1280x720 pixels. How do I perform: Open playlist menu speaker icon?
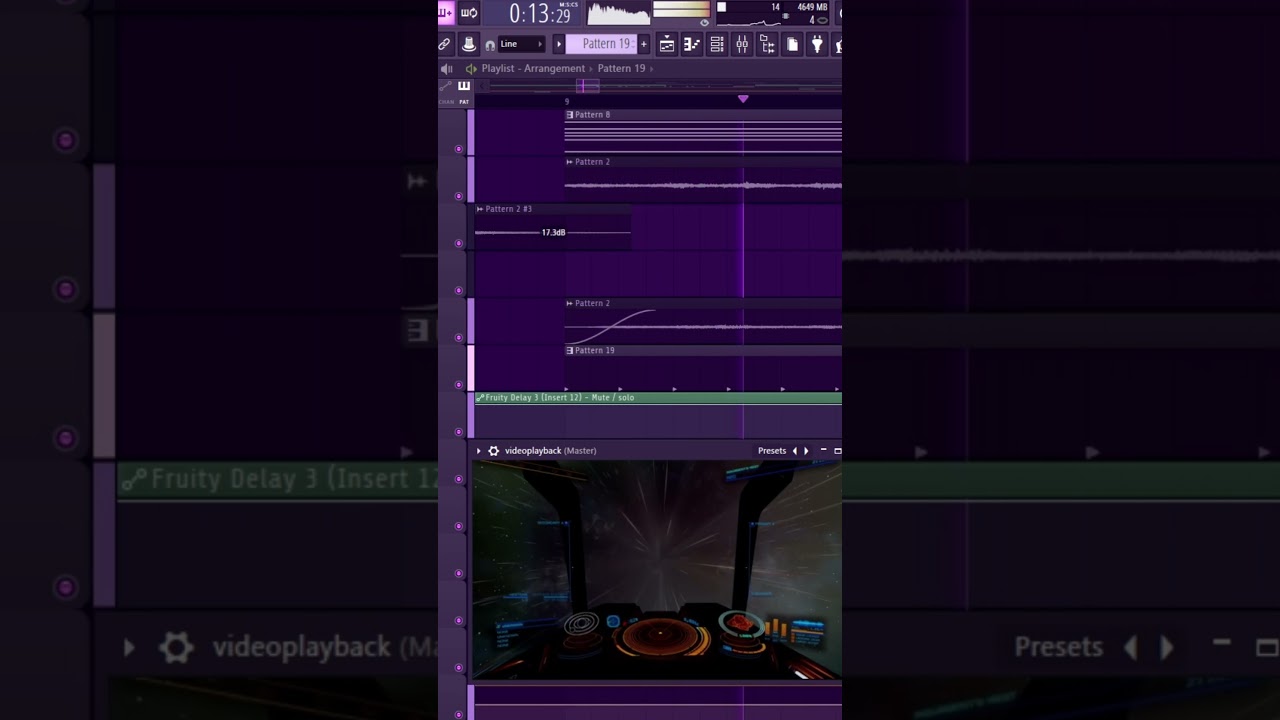(447, 69)
